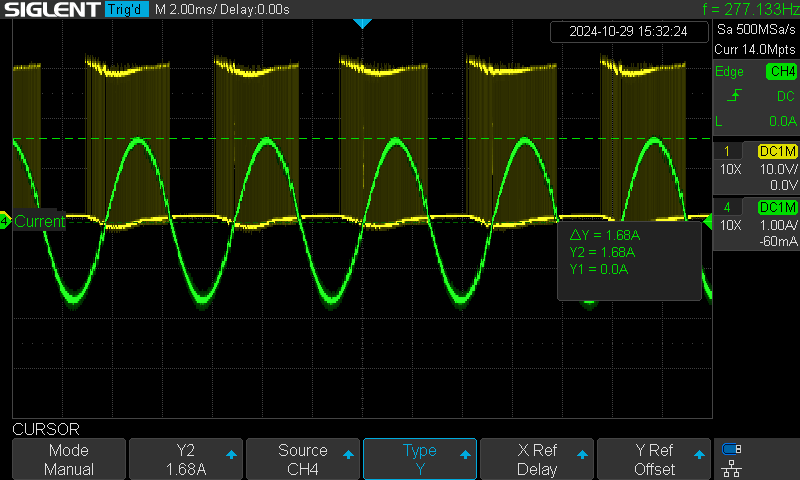Click the LAN network status icon
Viewport: 800px width, 480px height.
tap(732, 468)
